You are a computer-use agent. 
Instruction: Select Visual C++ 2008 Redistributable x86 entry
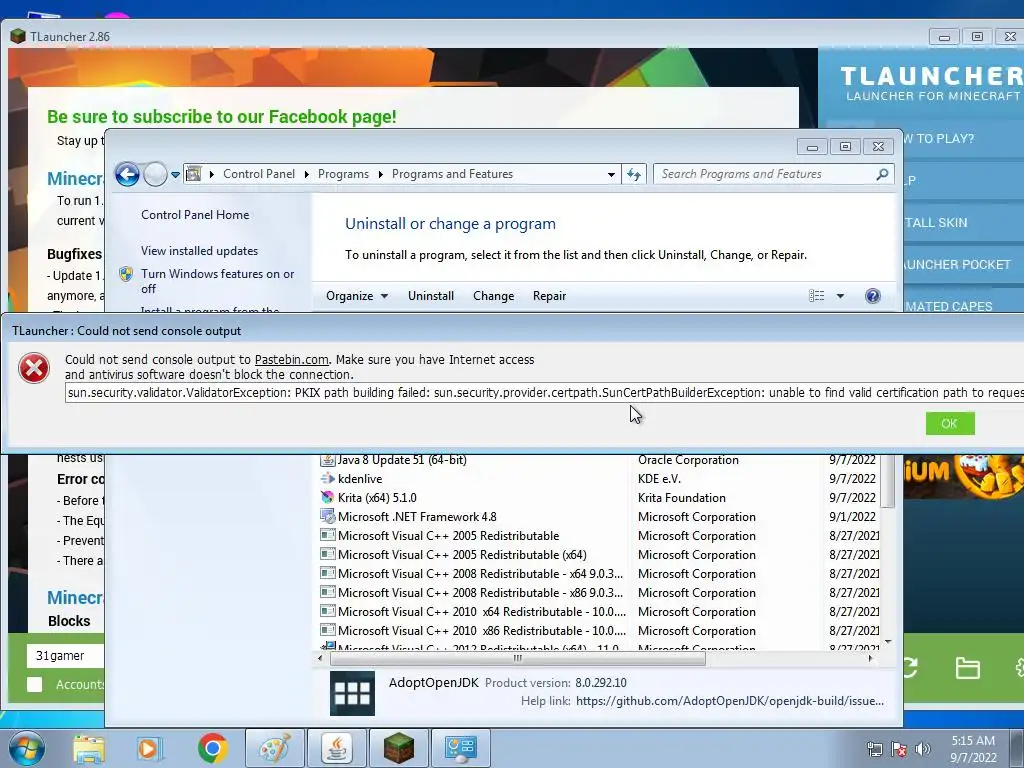coord(599,592)
